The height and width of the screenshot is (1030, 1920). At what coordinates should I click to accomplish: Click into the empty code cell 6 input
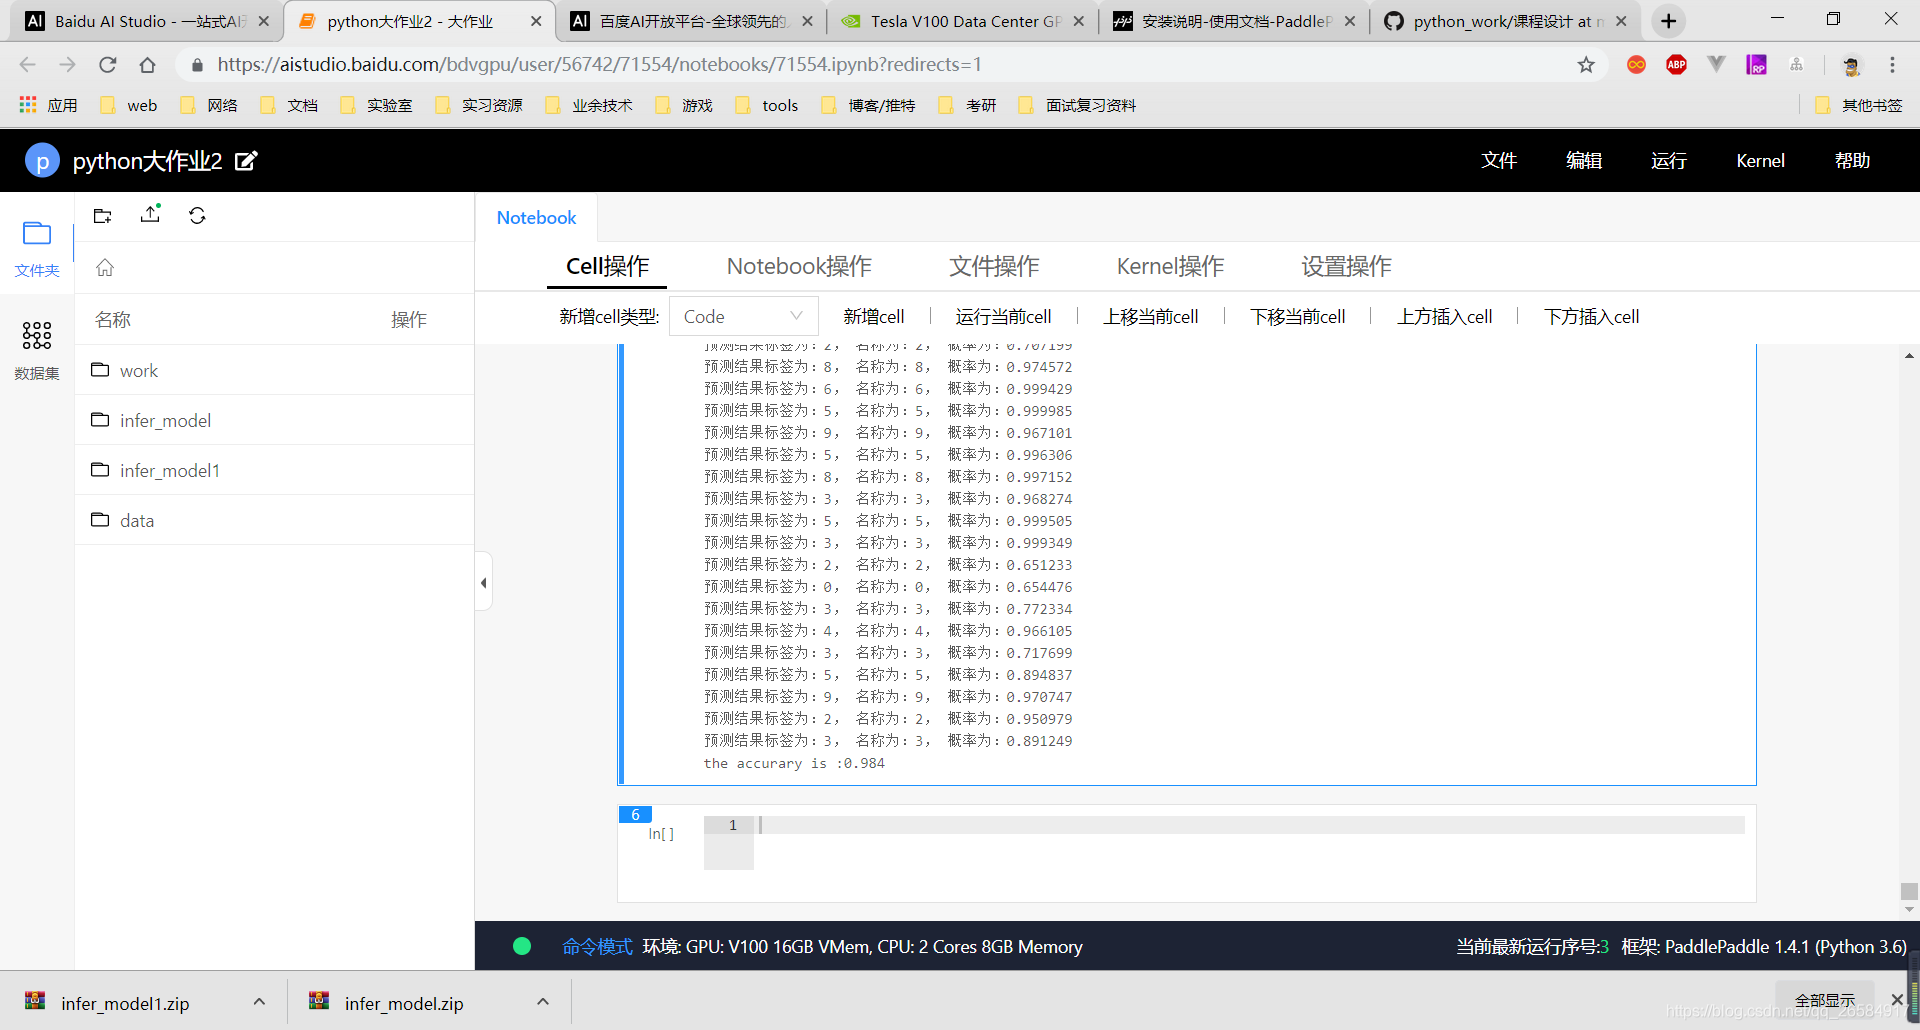coord(1250,825)
